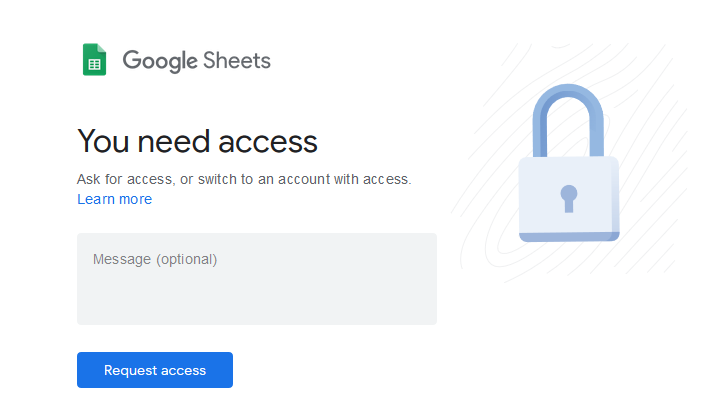Click the "Message (optional)" placeholder text
The image size is (709, 410).
(x=155, y=259)
